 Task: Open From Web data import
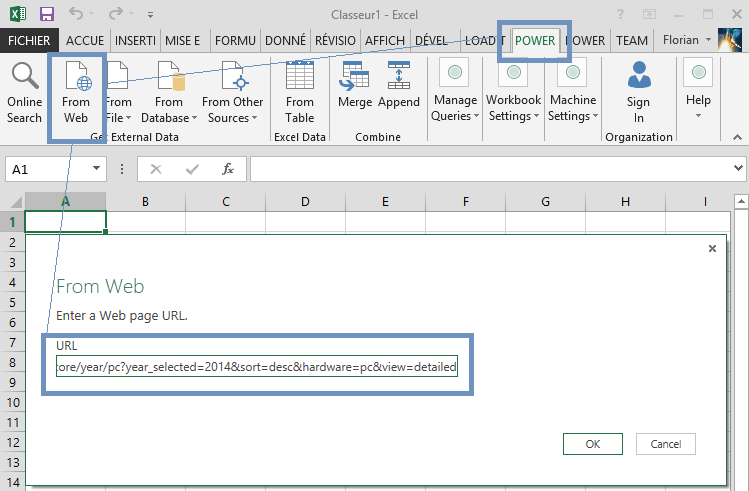76,94
